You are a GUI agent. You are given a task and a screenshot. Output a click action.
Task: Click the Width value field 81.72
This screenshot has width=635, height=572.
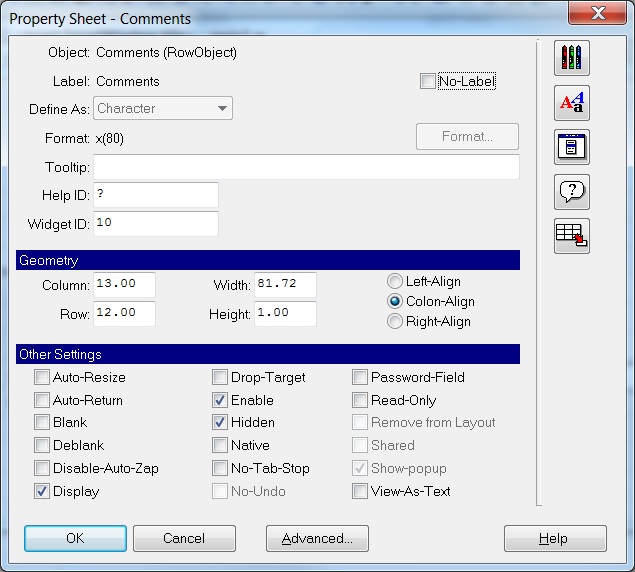285,284
